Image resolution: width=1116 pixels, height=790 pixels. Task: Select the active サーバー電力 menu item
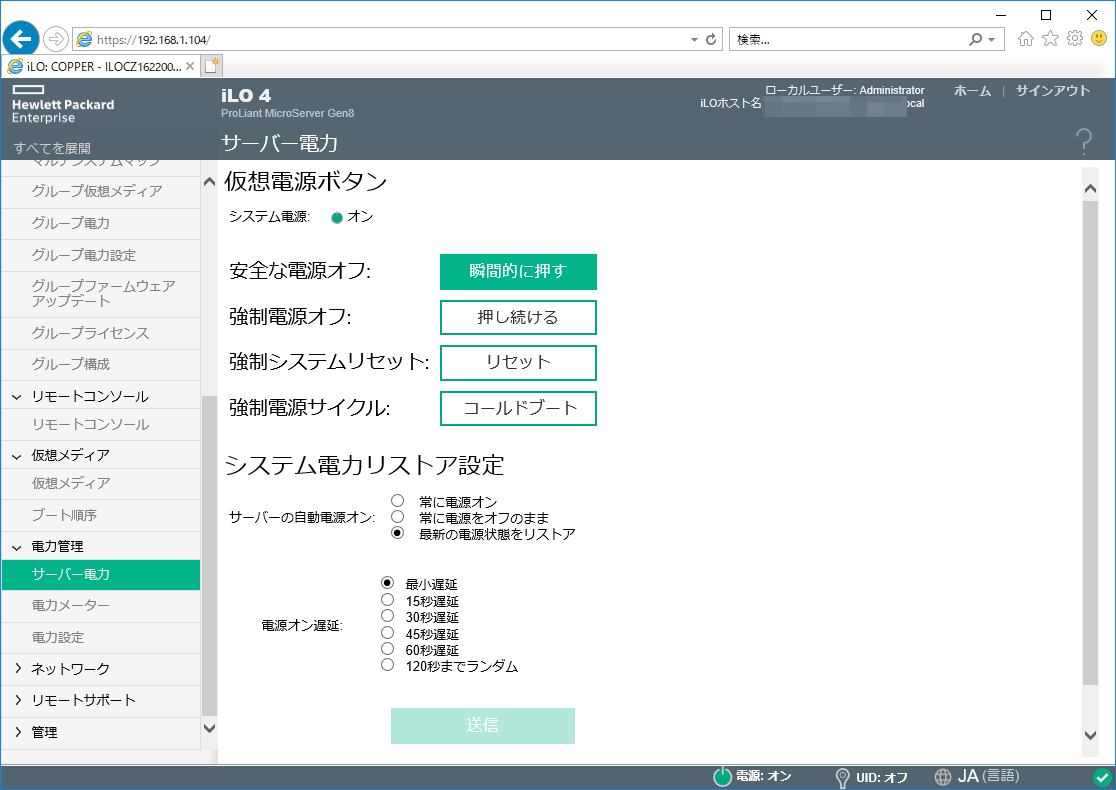101,575
